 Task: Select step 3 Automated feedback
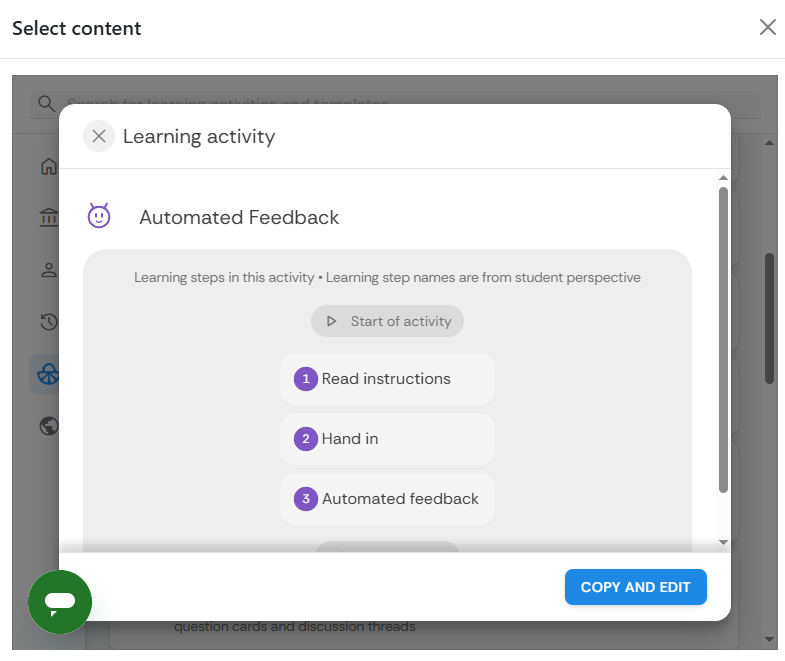point(387,499)
